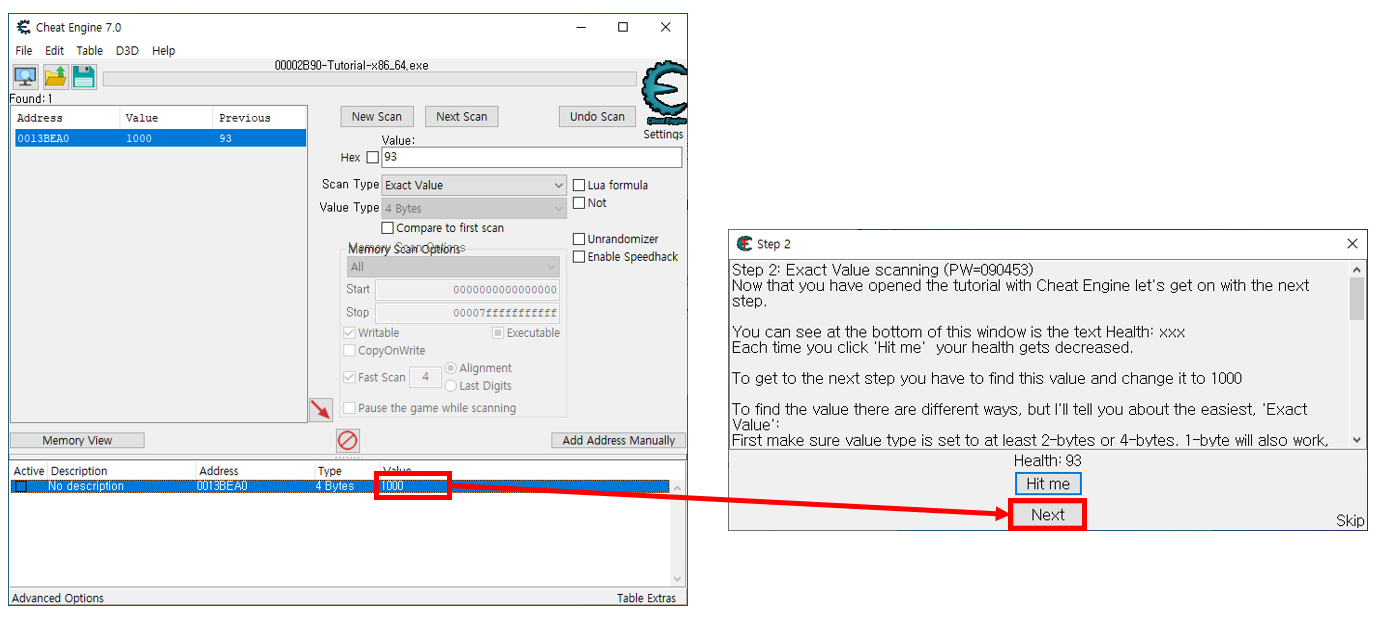This screenshot has width=1384, height=626.
Task: Click Next in Step 2 window
Action: 1048,515
